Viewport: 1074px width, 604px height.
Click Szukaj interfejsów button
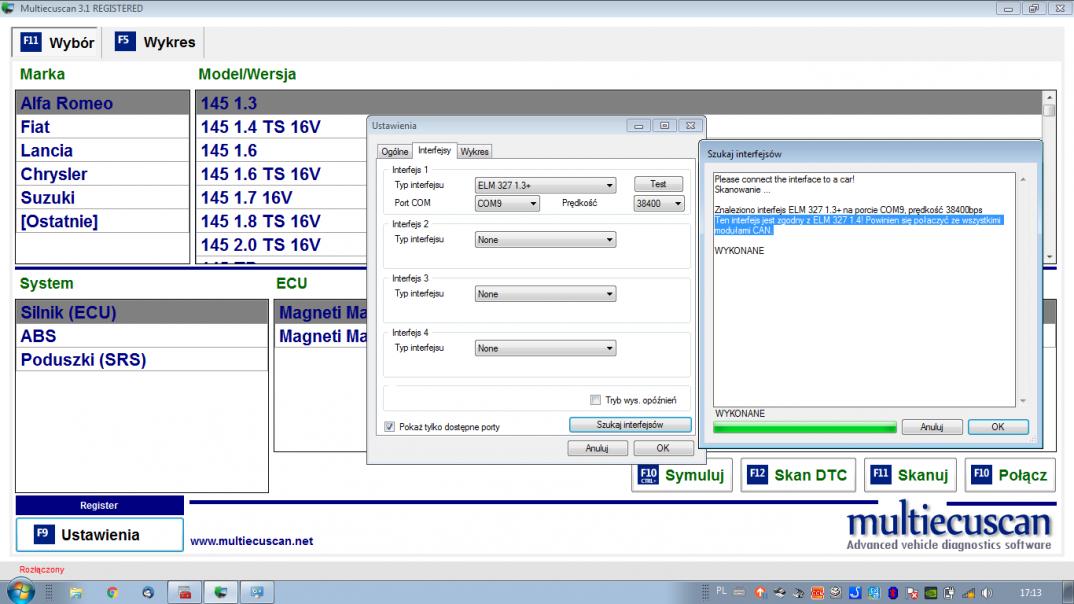[x=630, y=425]
